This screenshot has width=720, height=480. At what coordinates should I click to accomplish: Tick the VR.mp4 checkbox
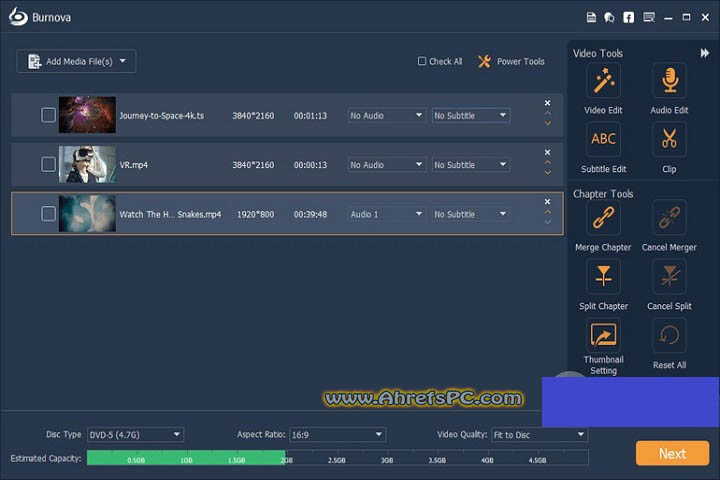[48, 164]
